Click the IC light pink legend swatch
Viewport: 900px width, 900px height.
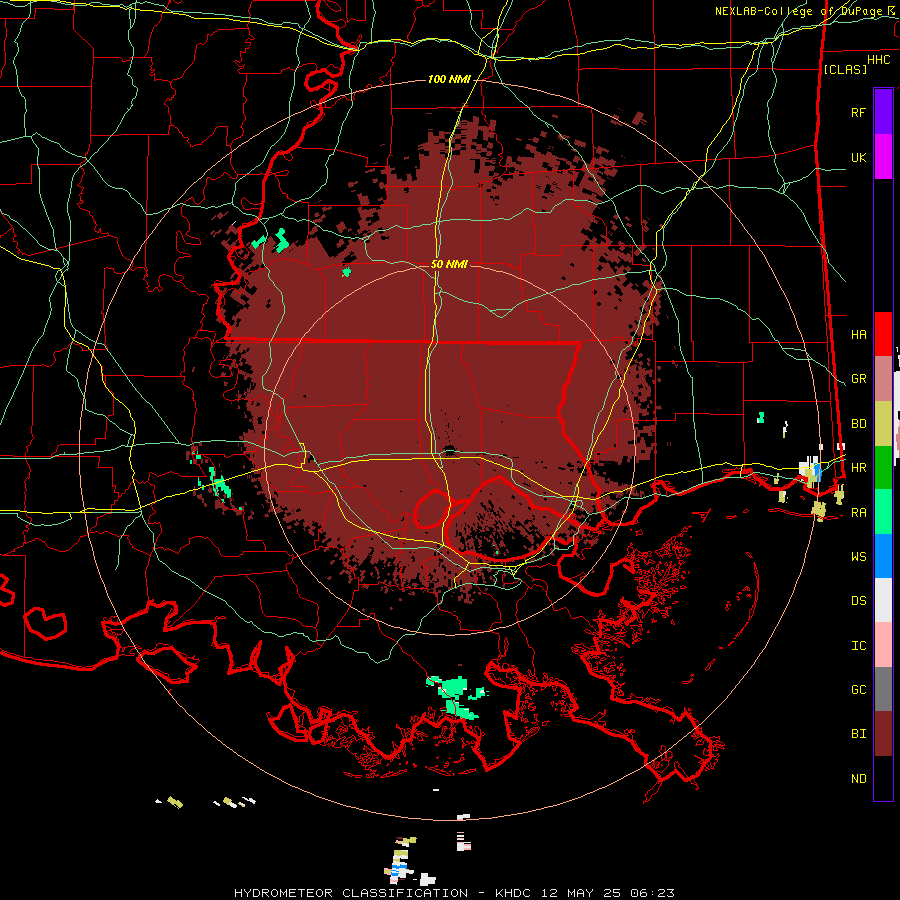coord(883,645)
